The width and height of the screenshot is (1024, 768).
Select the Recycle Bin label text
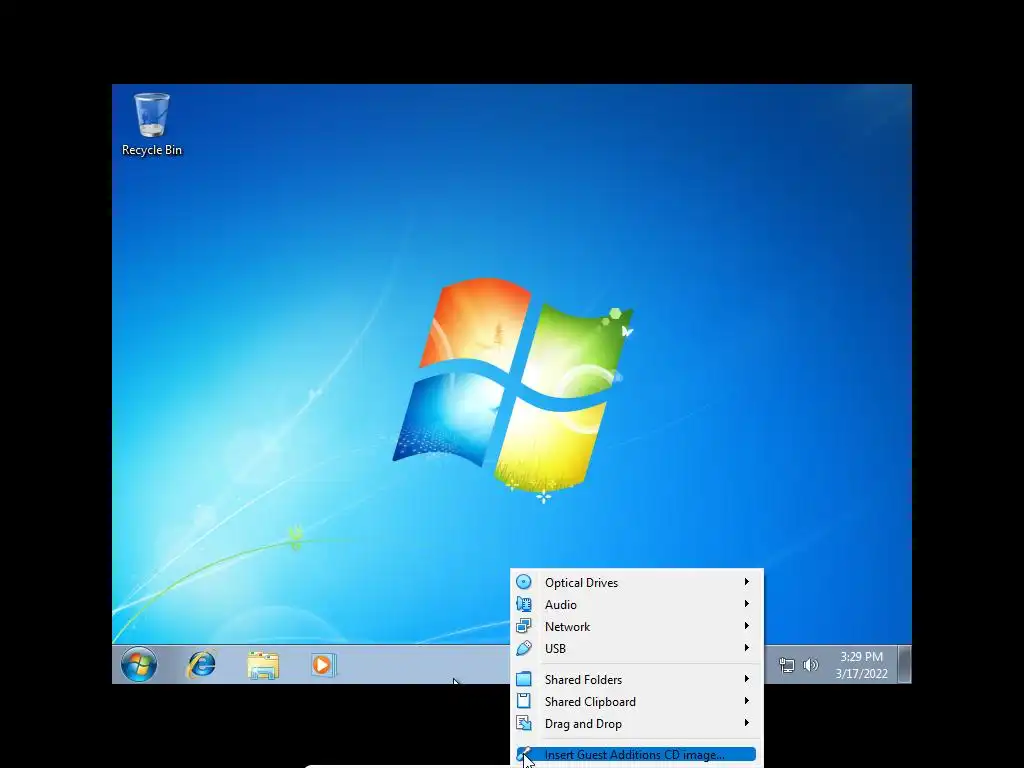pos(152,150)
